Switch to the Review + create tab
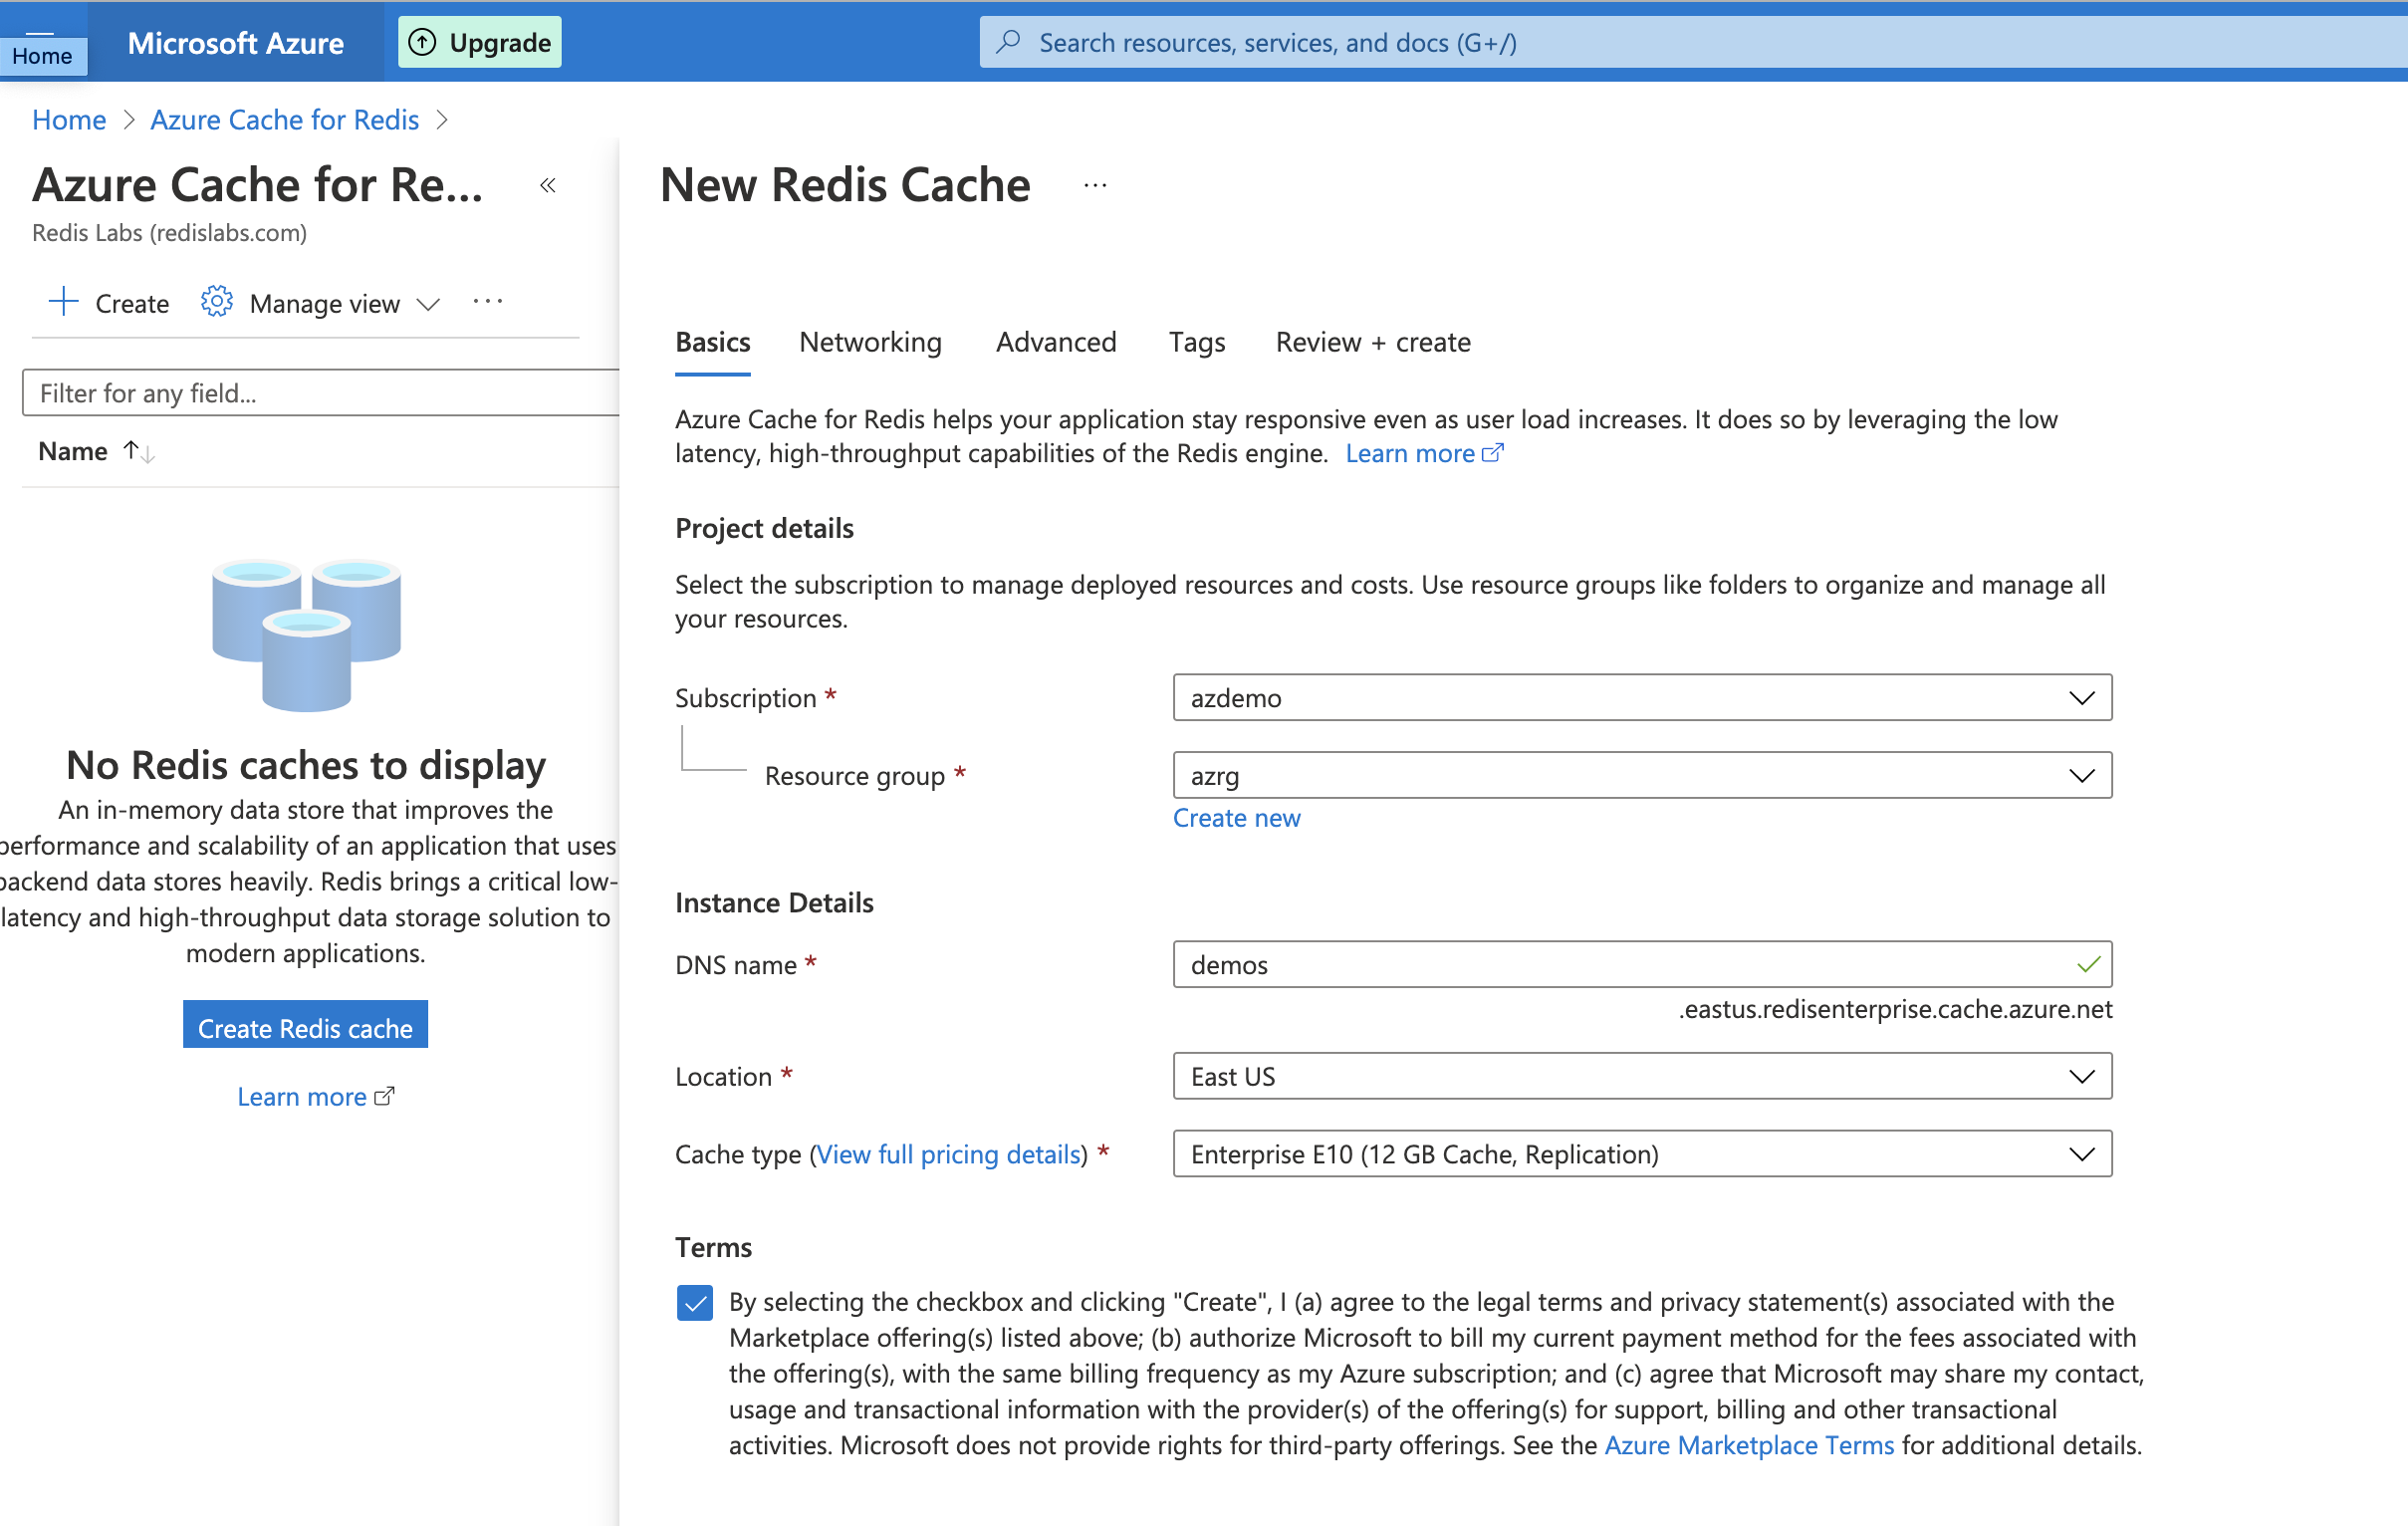 pos(1373,342)
